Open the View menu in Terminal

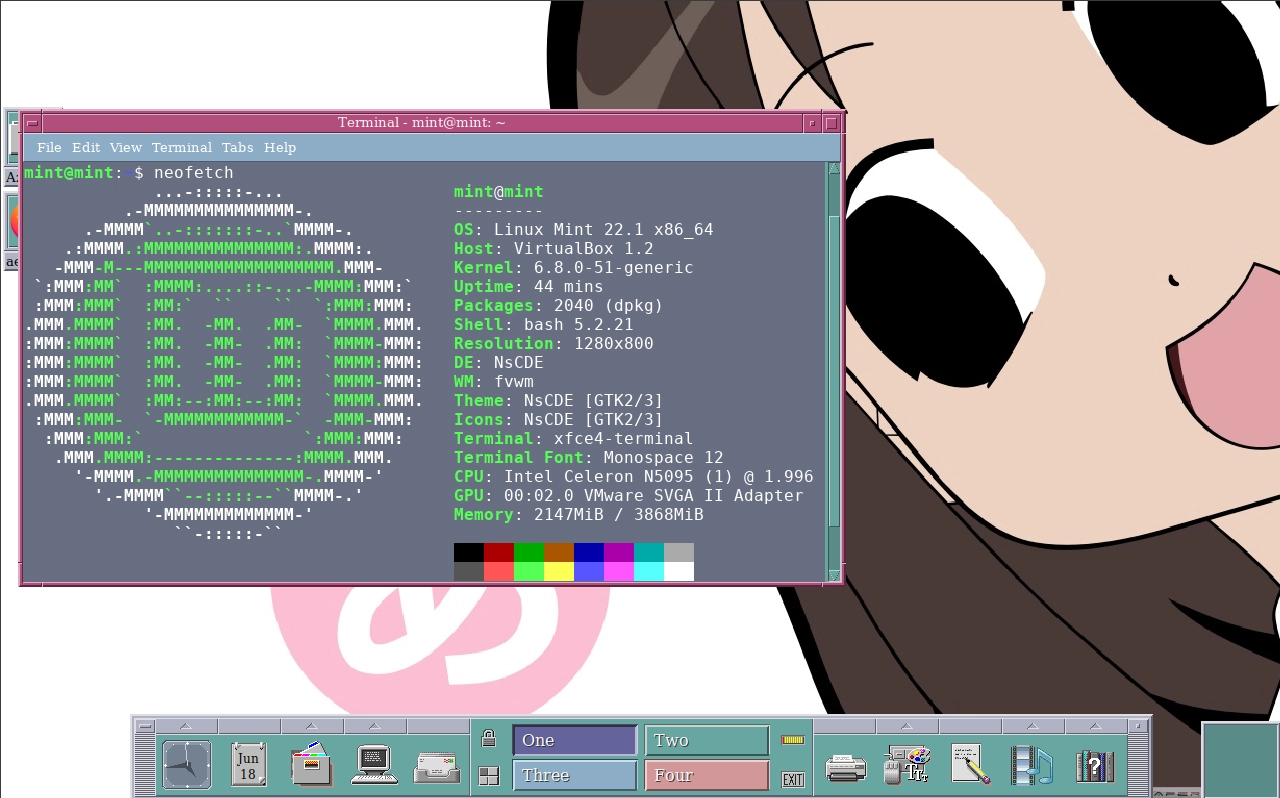click(x=126, y=147)
